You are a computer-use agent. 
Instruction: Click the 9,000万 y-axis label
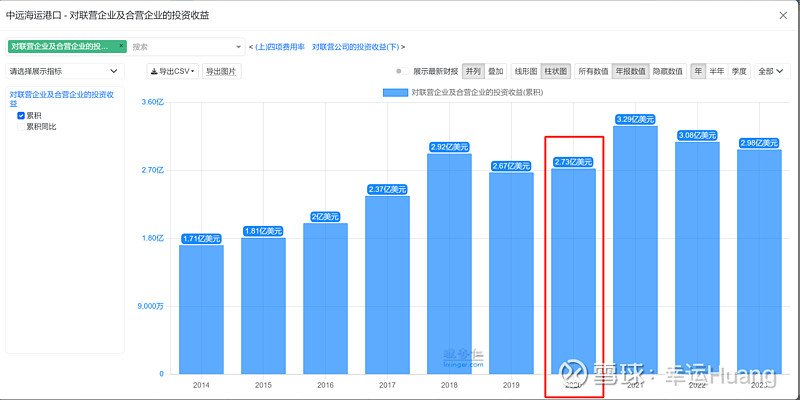click(152, 306)
